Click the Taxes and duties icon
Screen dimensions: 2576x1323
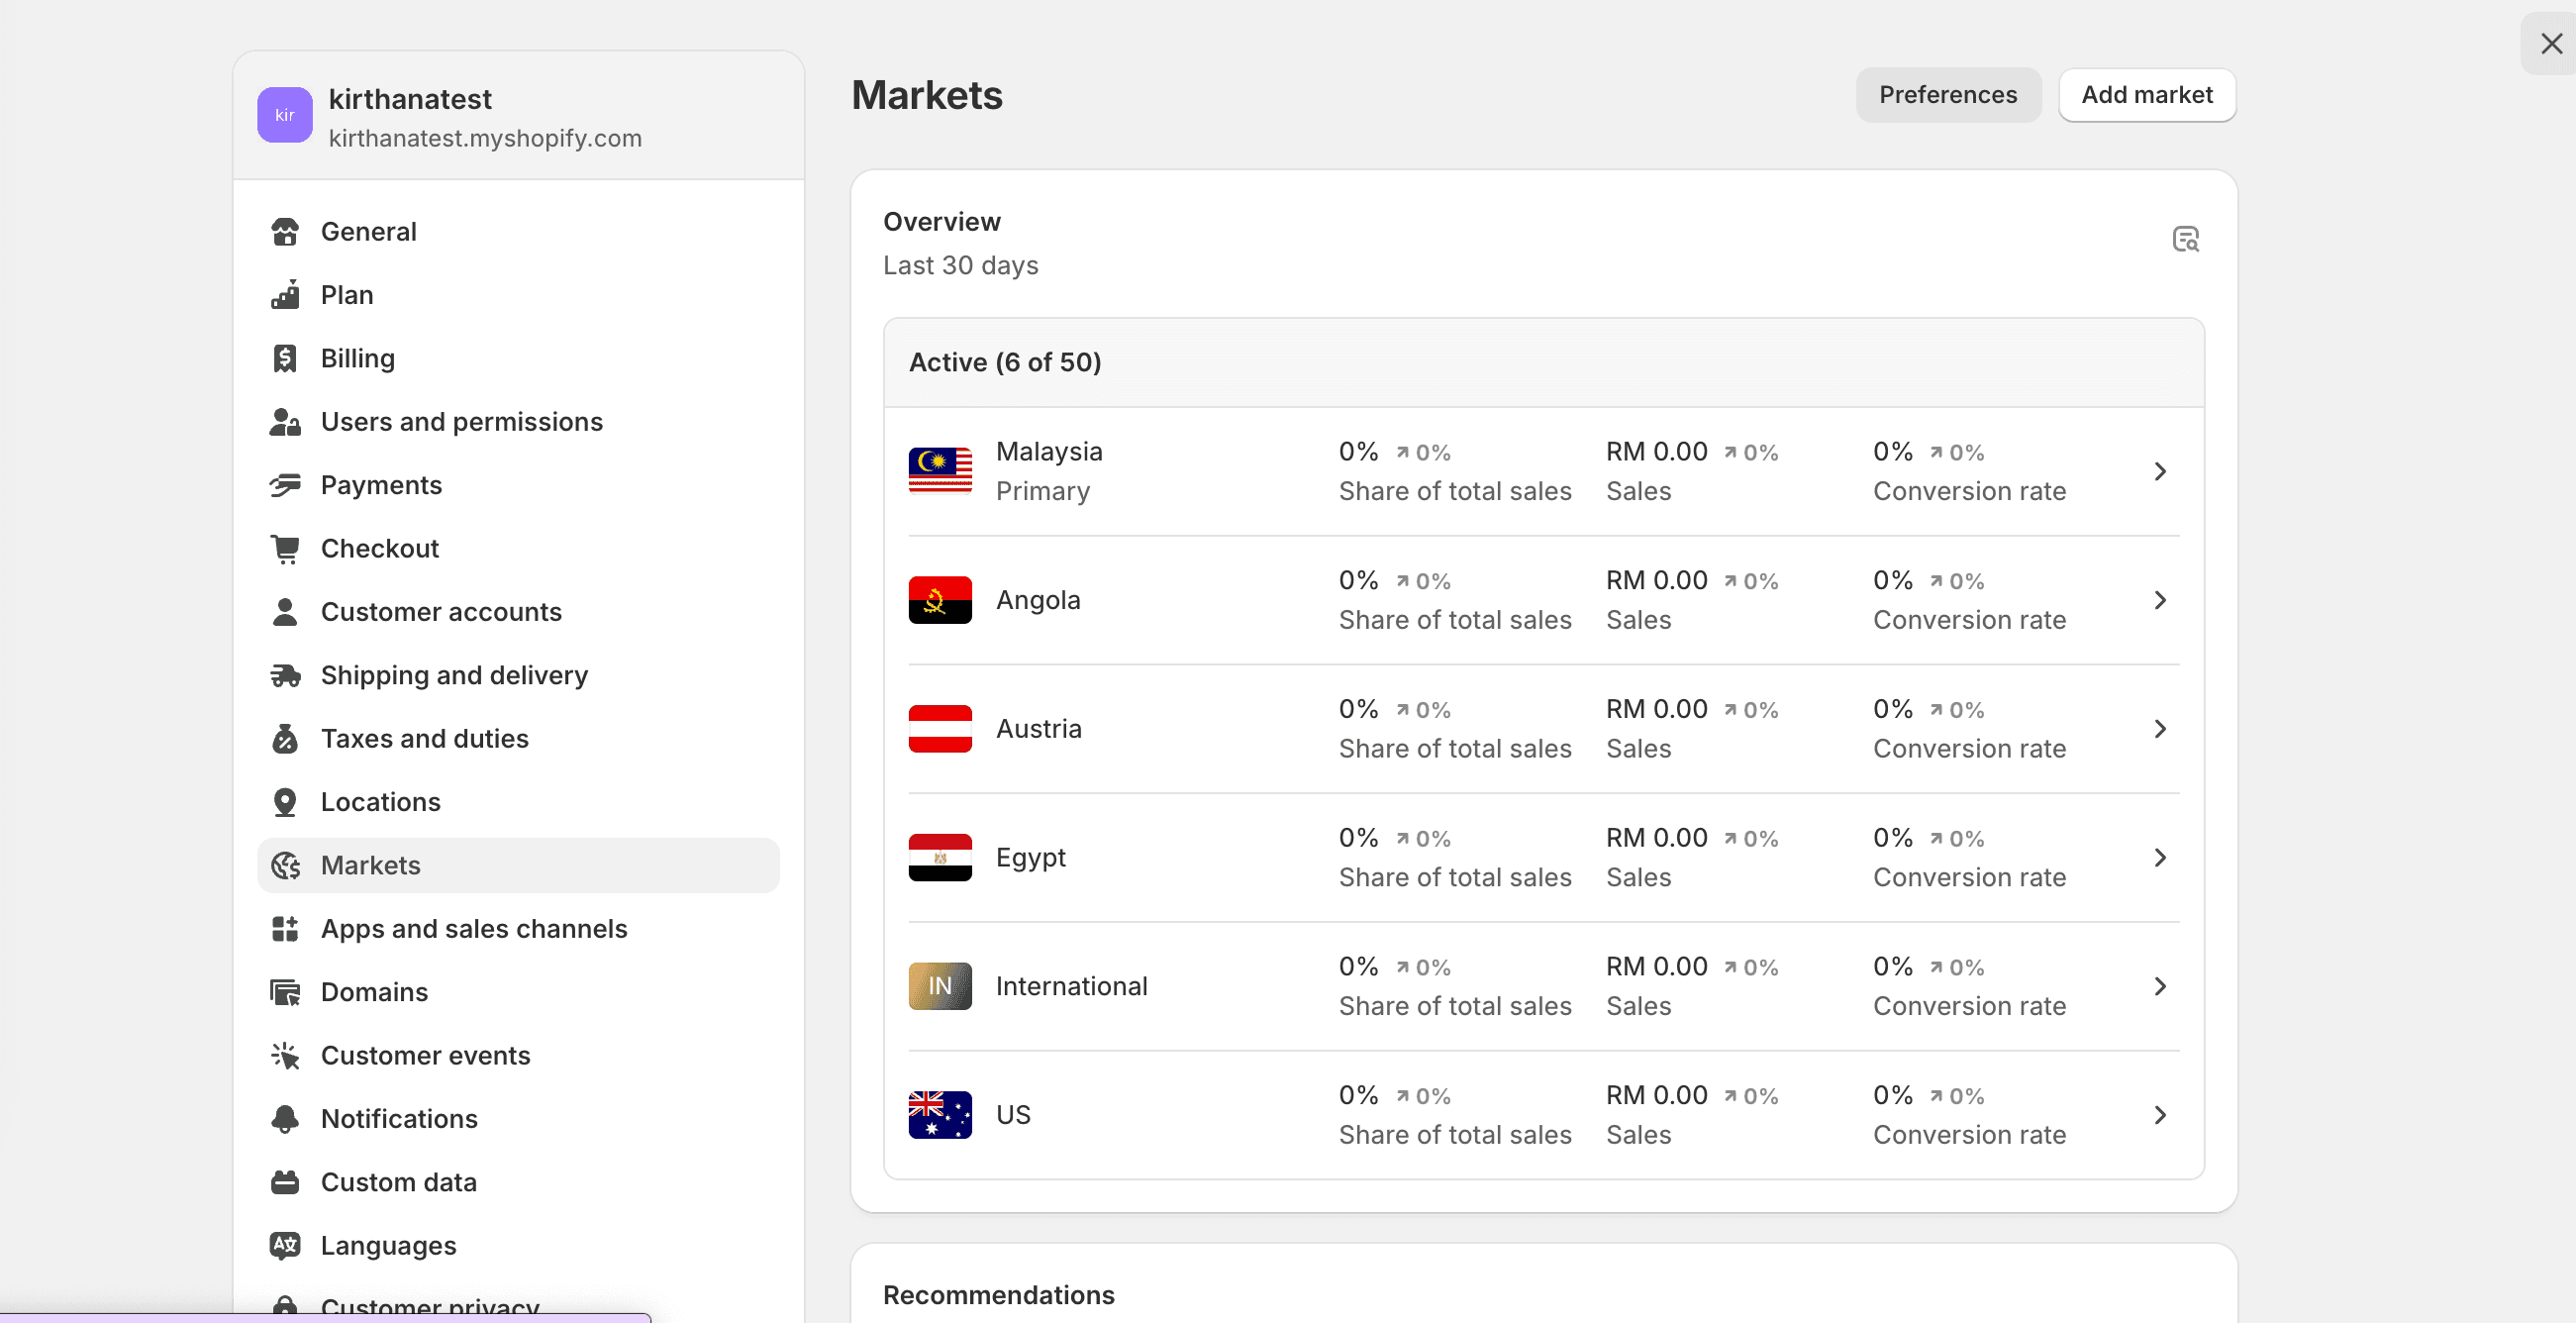tap(285, 739)
